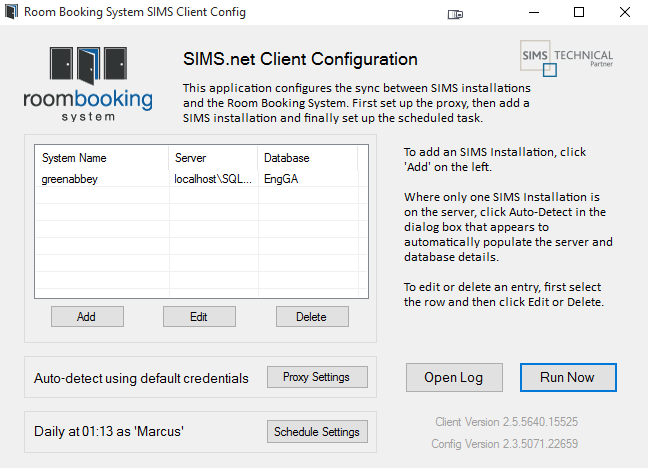Select the greenabbey system row
The width and height of the screenshot is (648, 468).
click(x=201, y=179)
